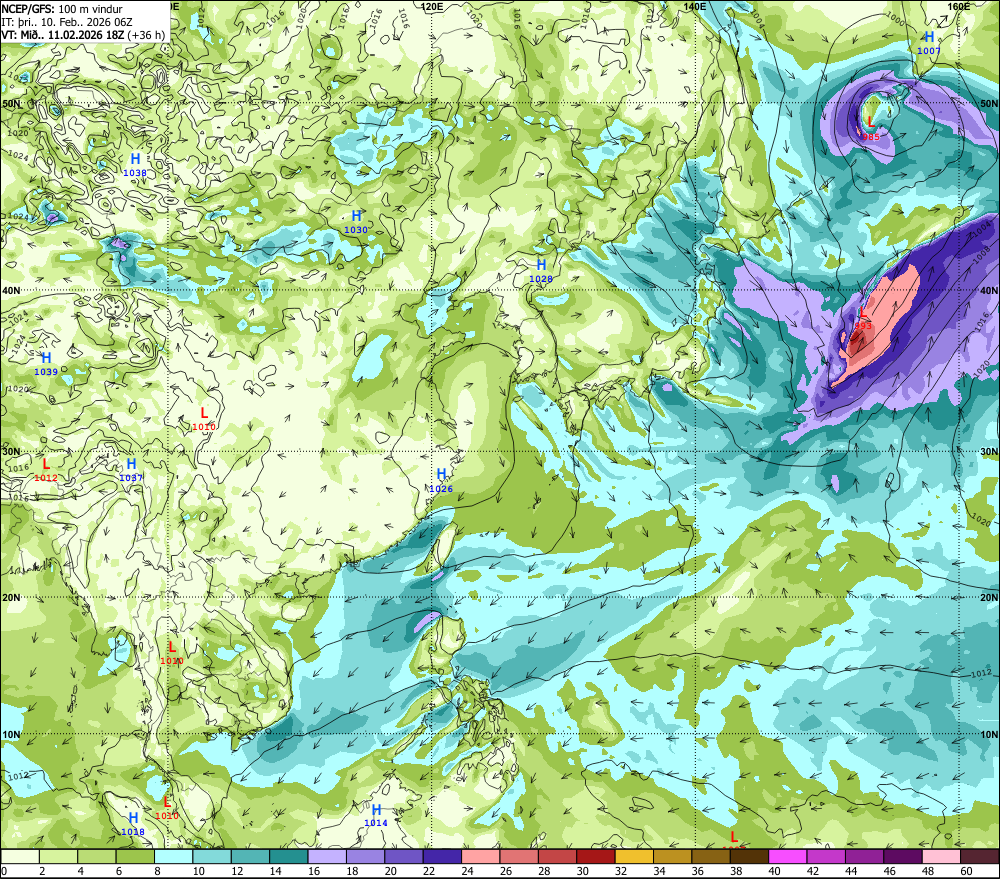Click the NCEP/GFS 100 m vindur title
This screenshot has height=879, width=1000.
pyautogui.click(x=62, y=9)
